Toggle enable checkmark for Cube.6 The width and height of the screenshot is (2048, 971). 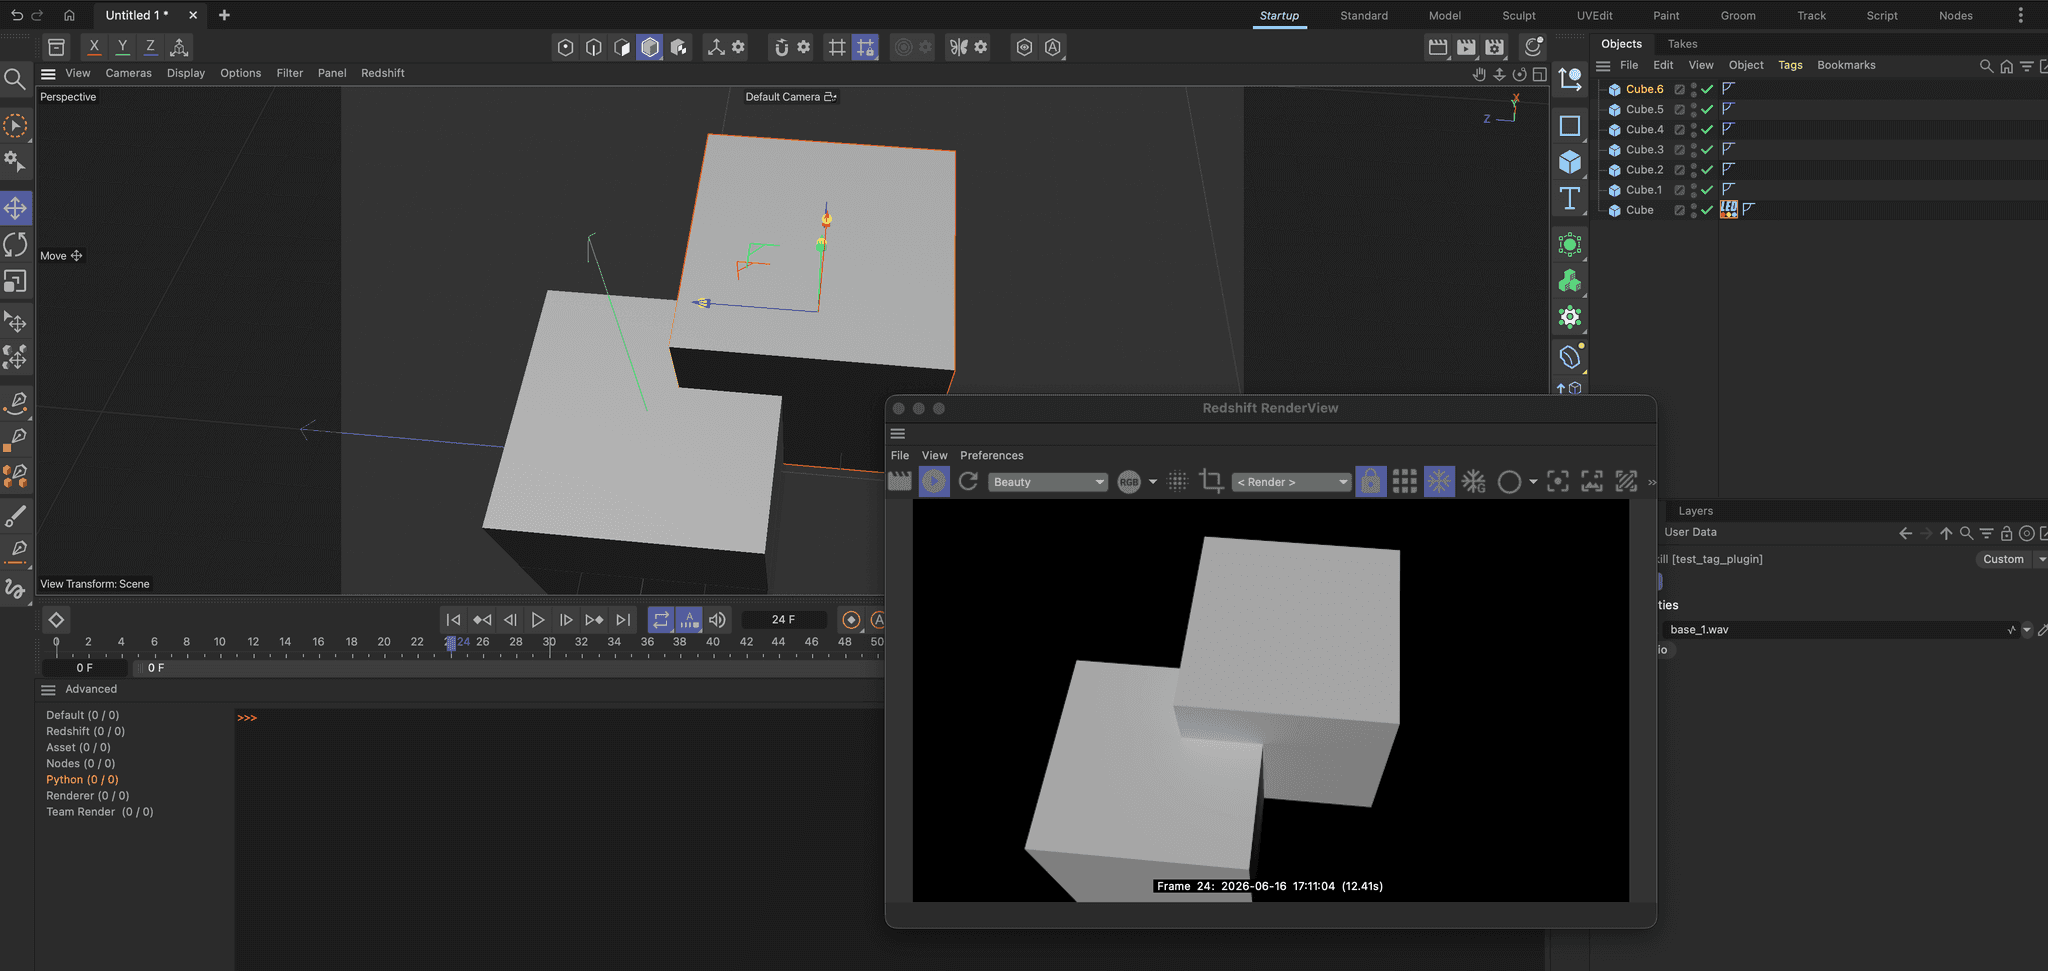(1707, 89)
